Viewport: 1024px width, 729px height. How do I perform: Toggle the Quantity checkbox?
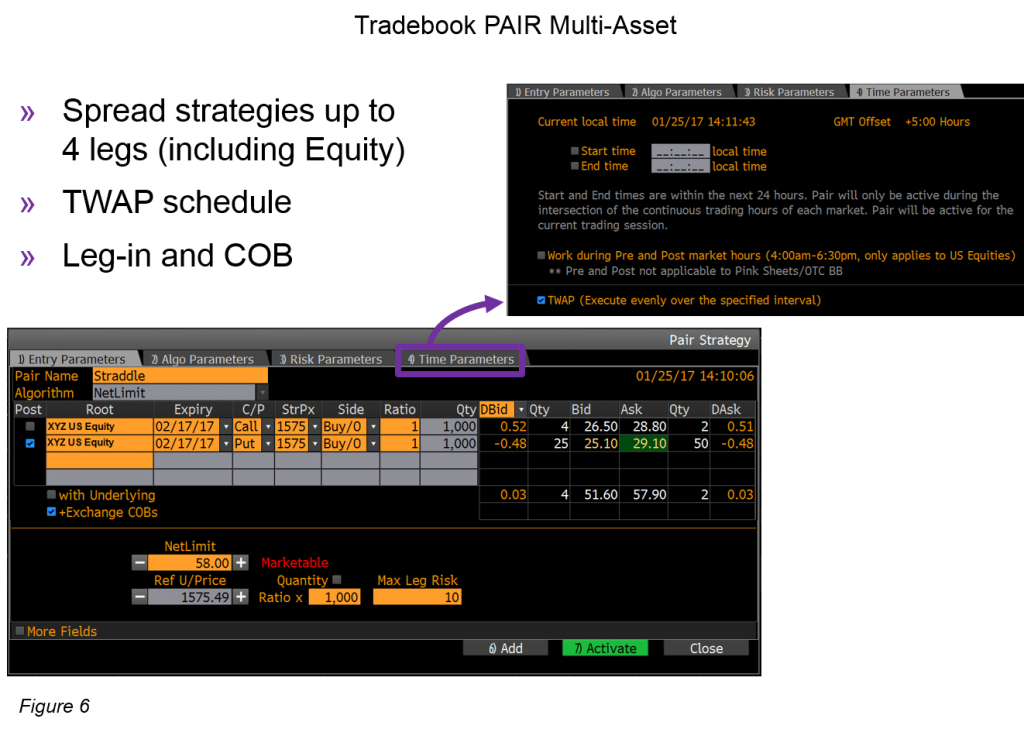pos(337,579)
